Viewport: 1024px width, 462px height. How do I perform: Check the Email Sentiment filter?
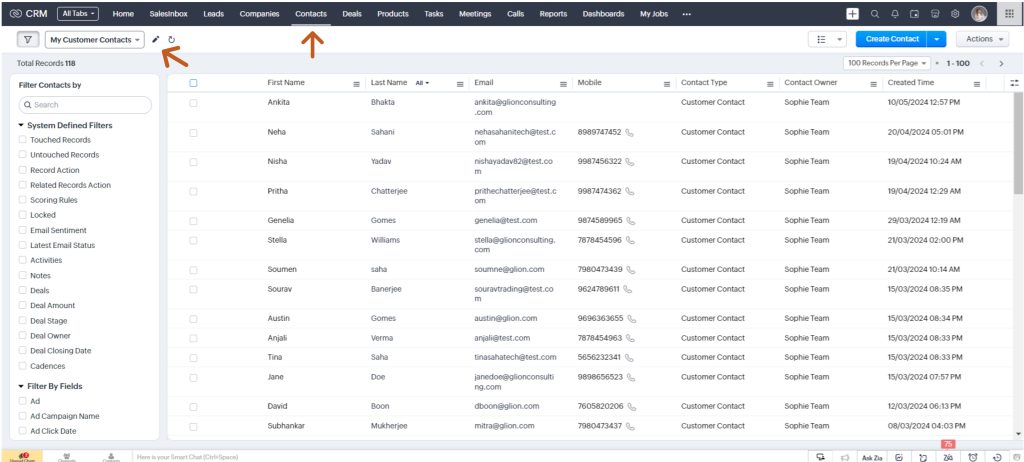(23, 230)
